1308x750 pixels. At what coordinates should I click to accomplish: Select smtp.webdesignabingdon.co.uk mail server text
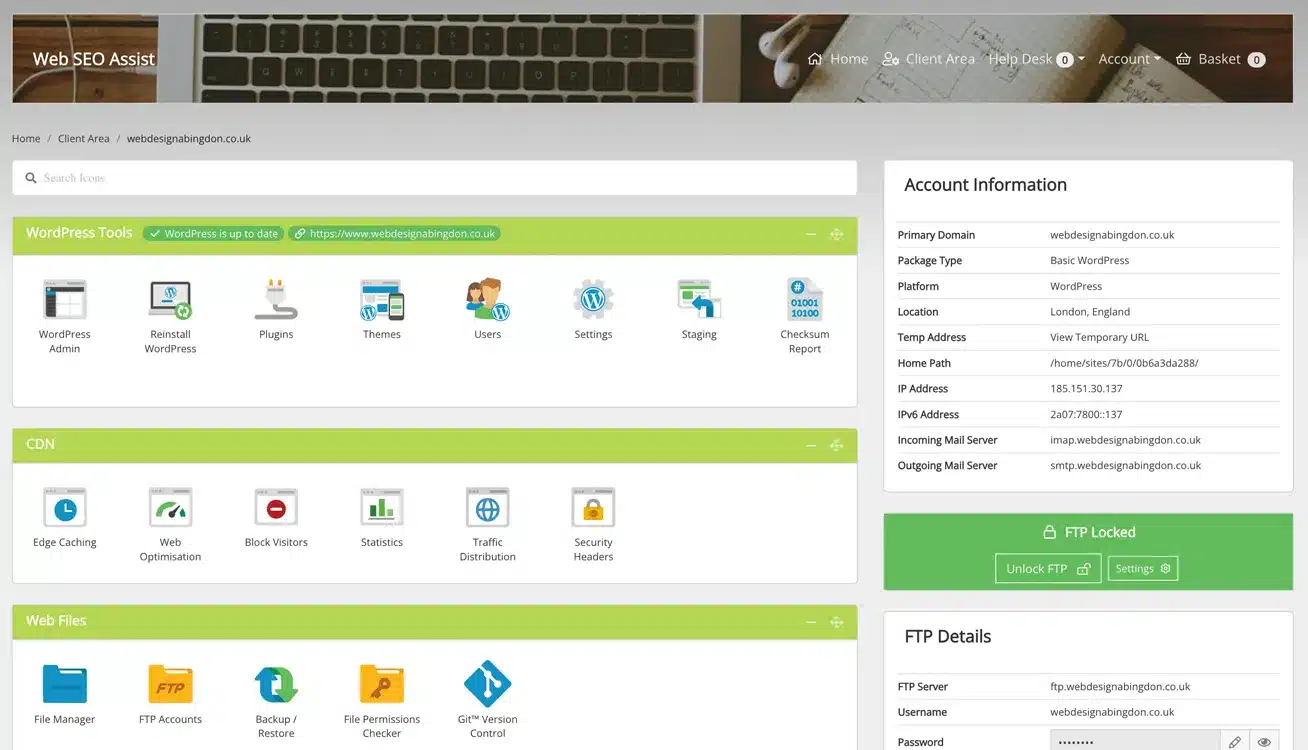tap(1126, 466)
